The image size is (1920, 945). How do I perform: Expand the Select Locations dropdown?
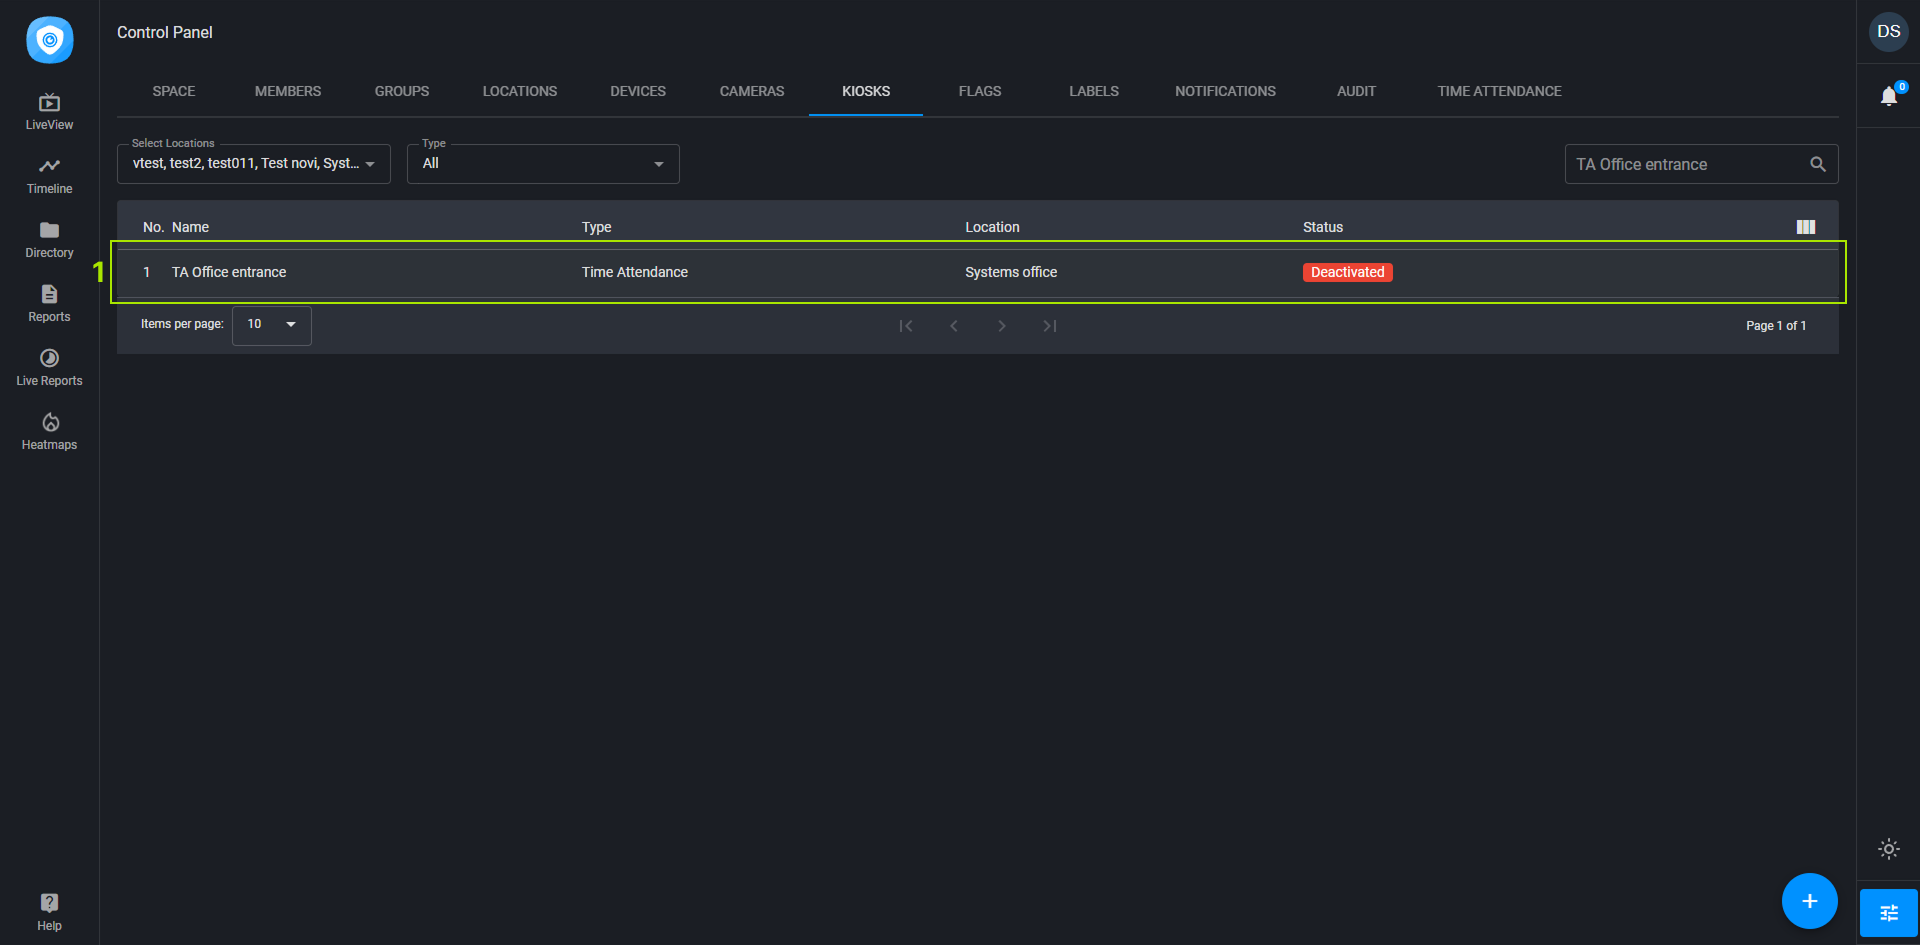[253, 164]
